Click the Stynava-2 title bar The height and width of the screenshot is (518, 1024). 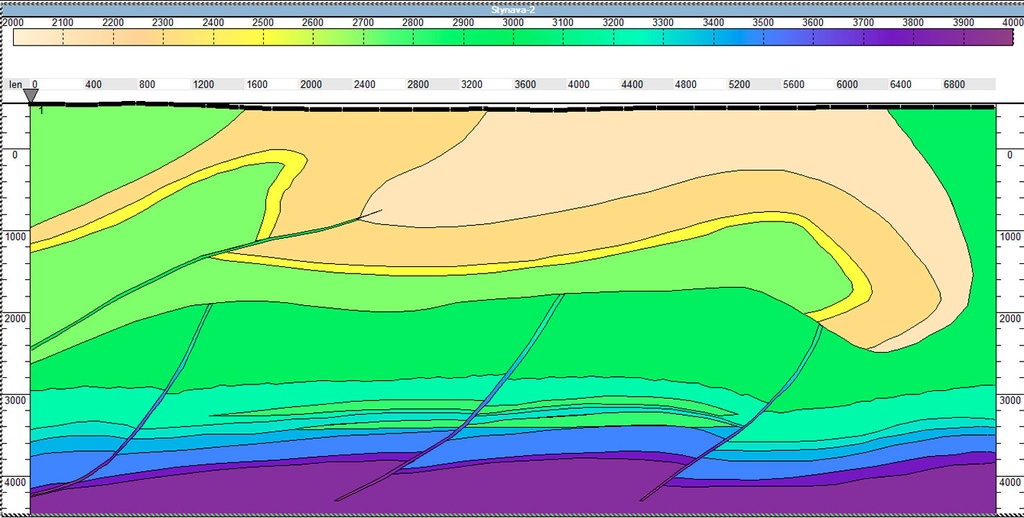click(512, 8)
